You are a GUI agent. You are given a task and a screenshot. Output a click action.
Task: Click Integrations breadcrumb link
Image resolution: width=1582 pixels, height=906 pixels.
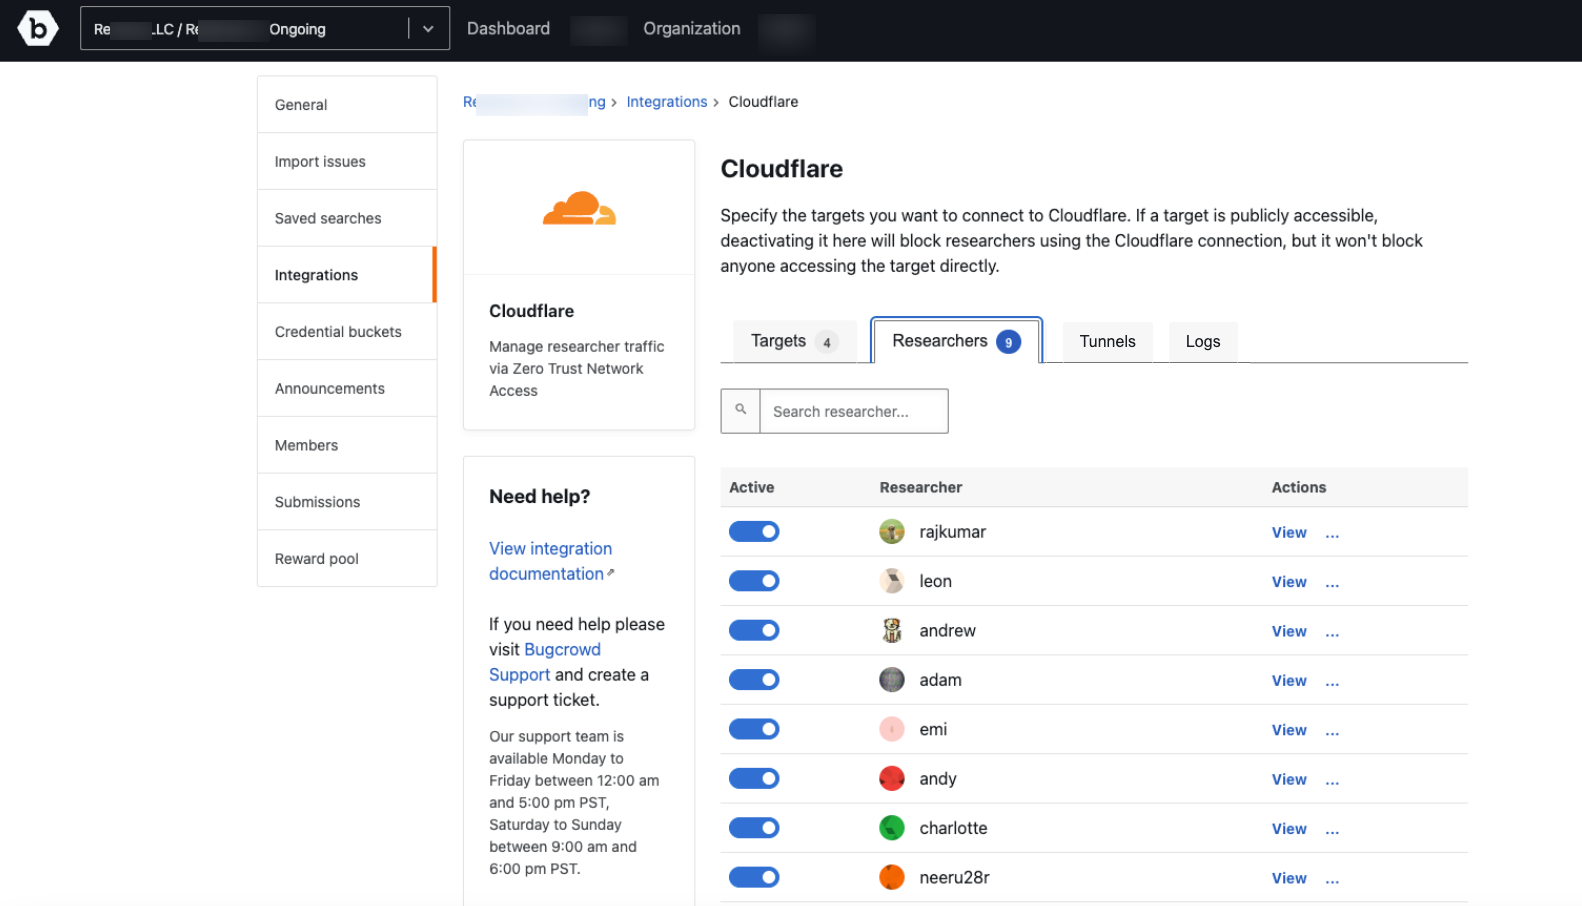click(x=666, y=102)
